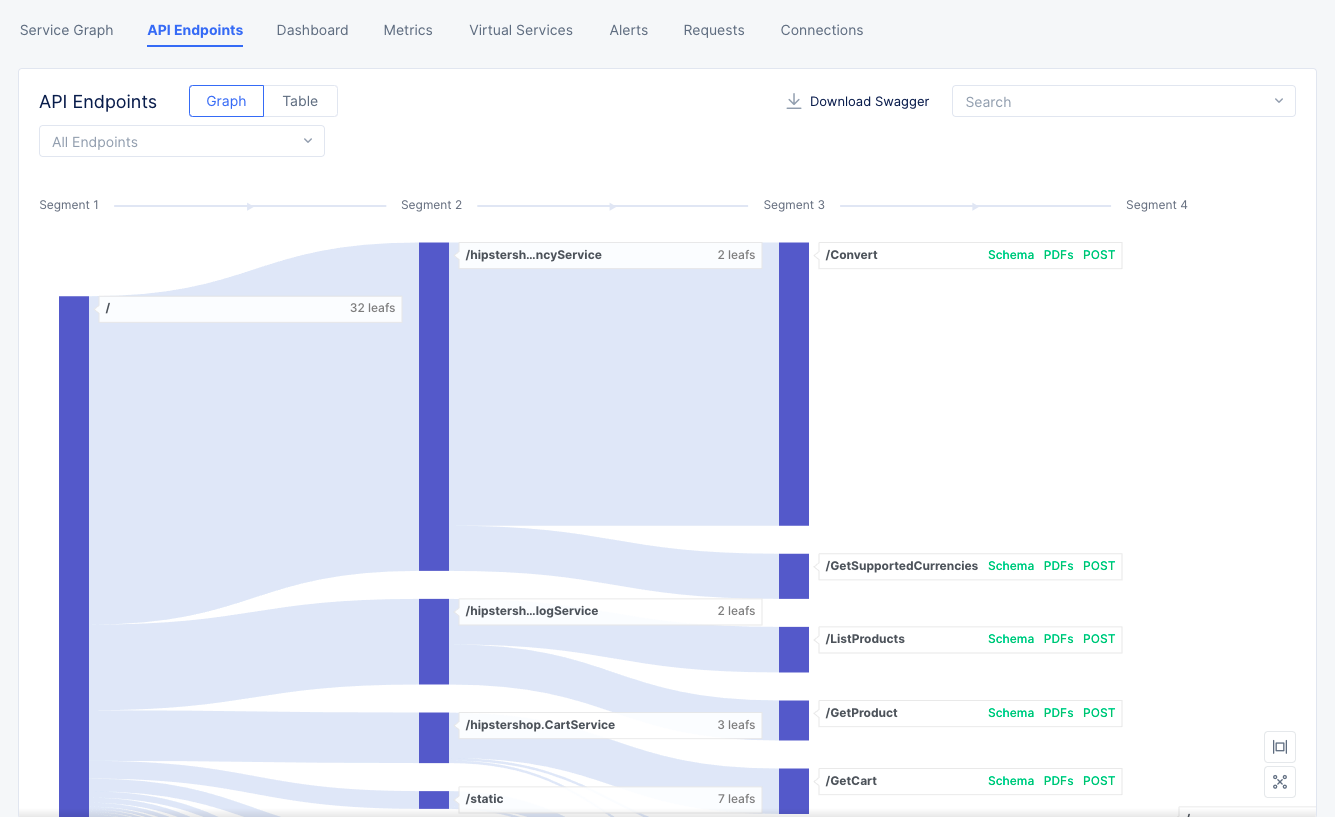The width and height of the screenshot is (1335, 817).
Task: Switch to Table view
Action: point(300,100)
